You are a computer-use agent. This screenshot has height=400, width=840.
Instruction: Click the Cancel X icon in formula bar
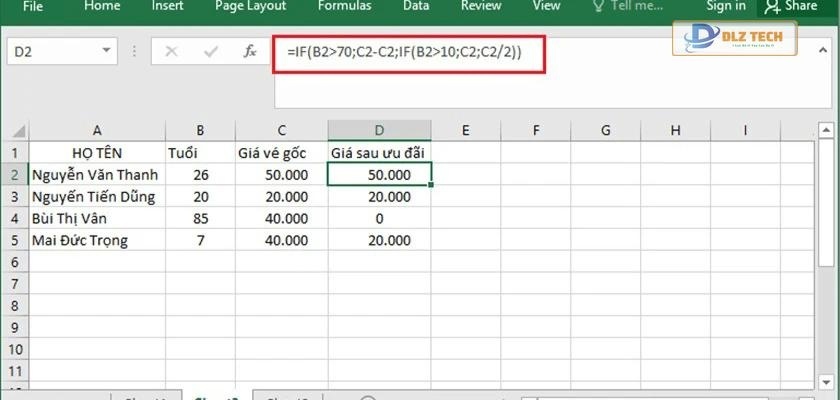(171, 51)
